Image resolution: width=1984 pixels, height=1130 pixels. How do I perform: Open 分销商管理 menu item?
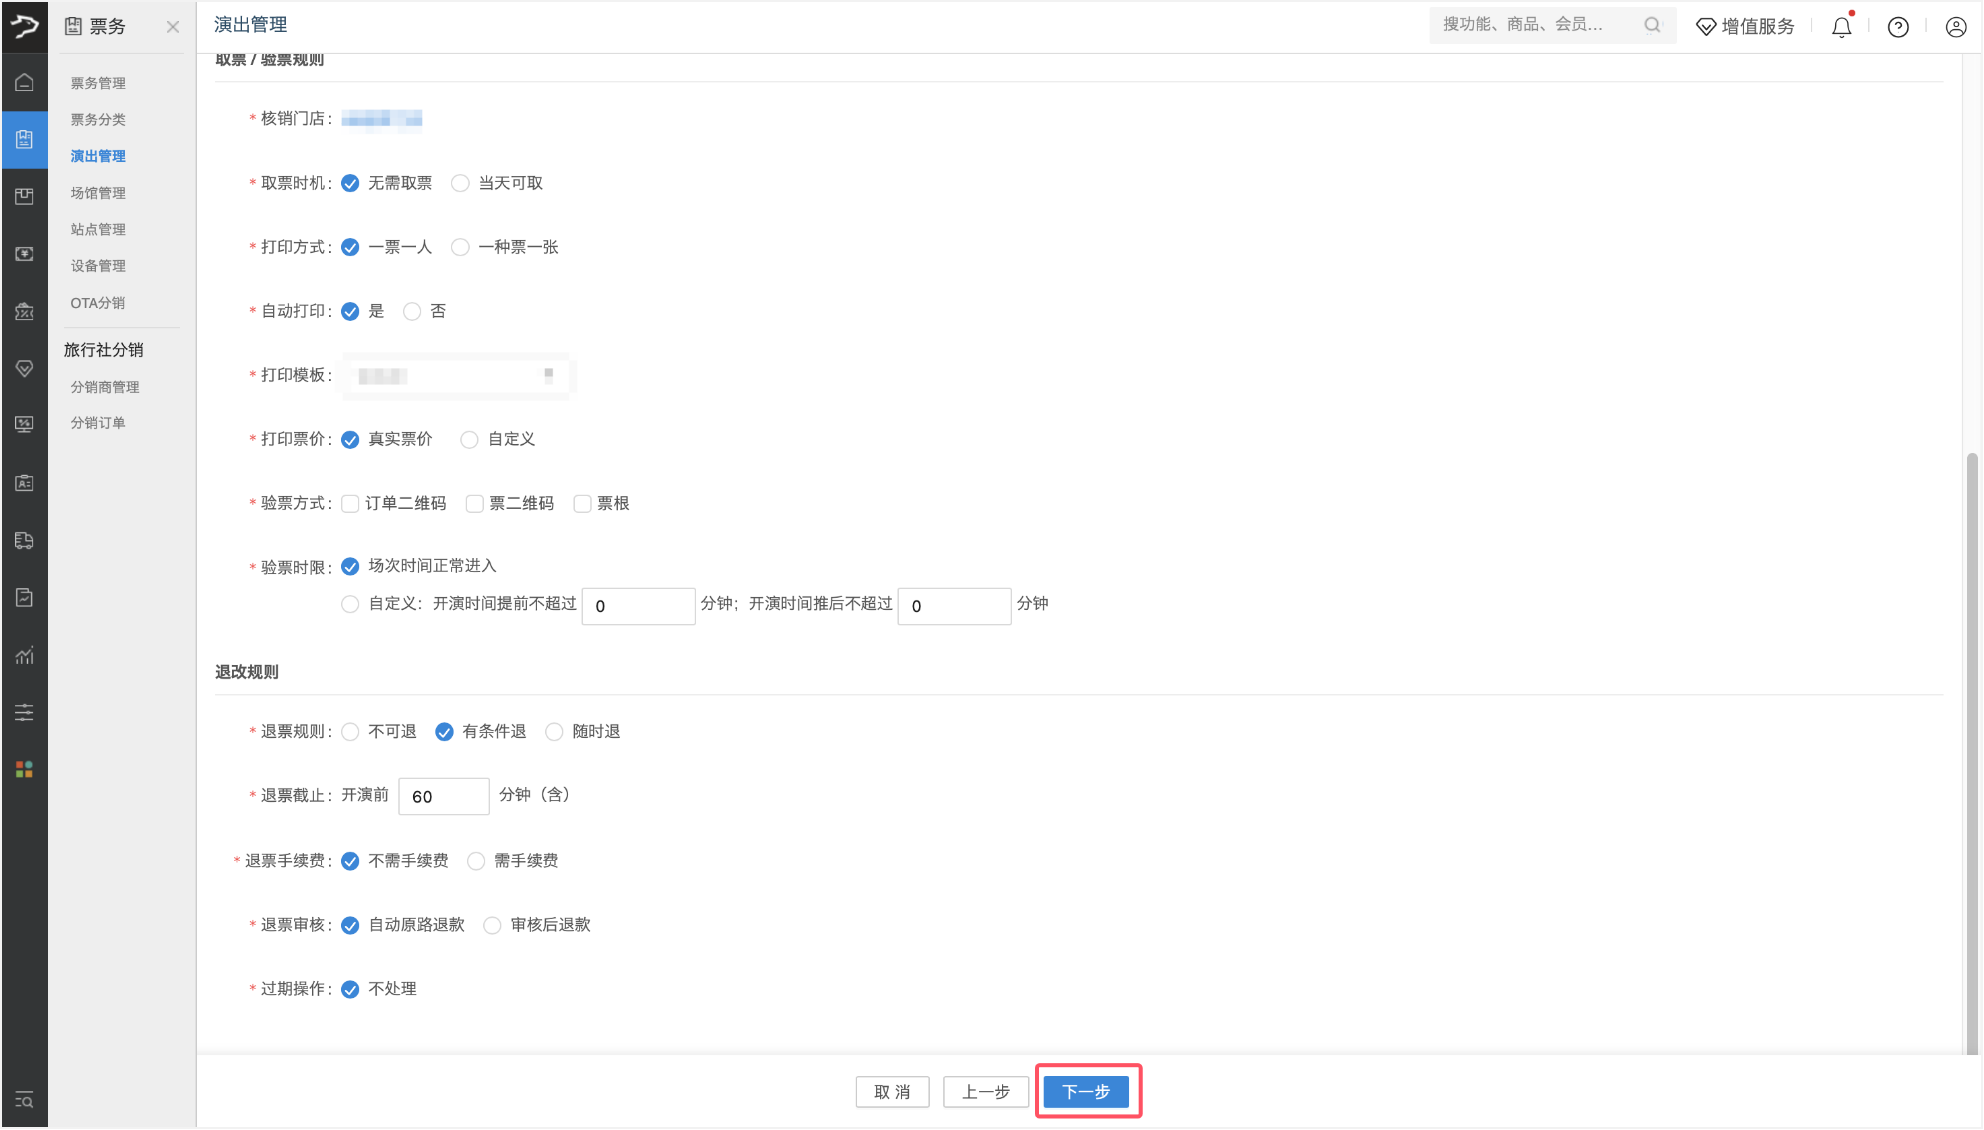105,387
